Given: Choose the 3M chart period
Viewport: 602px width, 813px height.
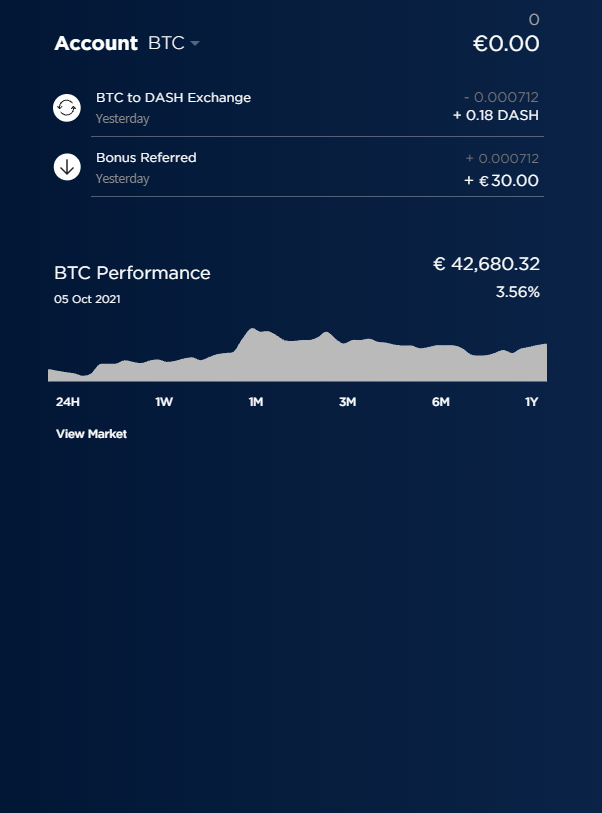Looking at the screenshot, I should coord(347,402).
